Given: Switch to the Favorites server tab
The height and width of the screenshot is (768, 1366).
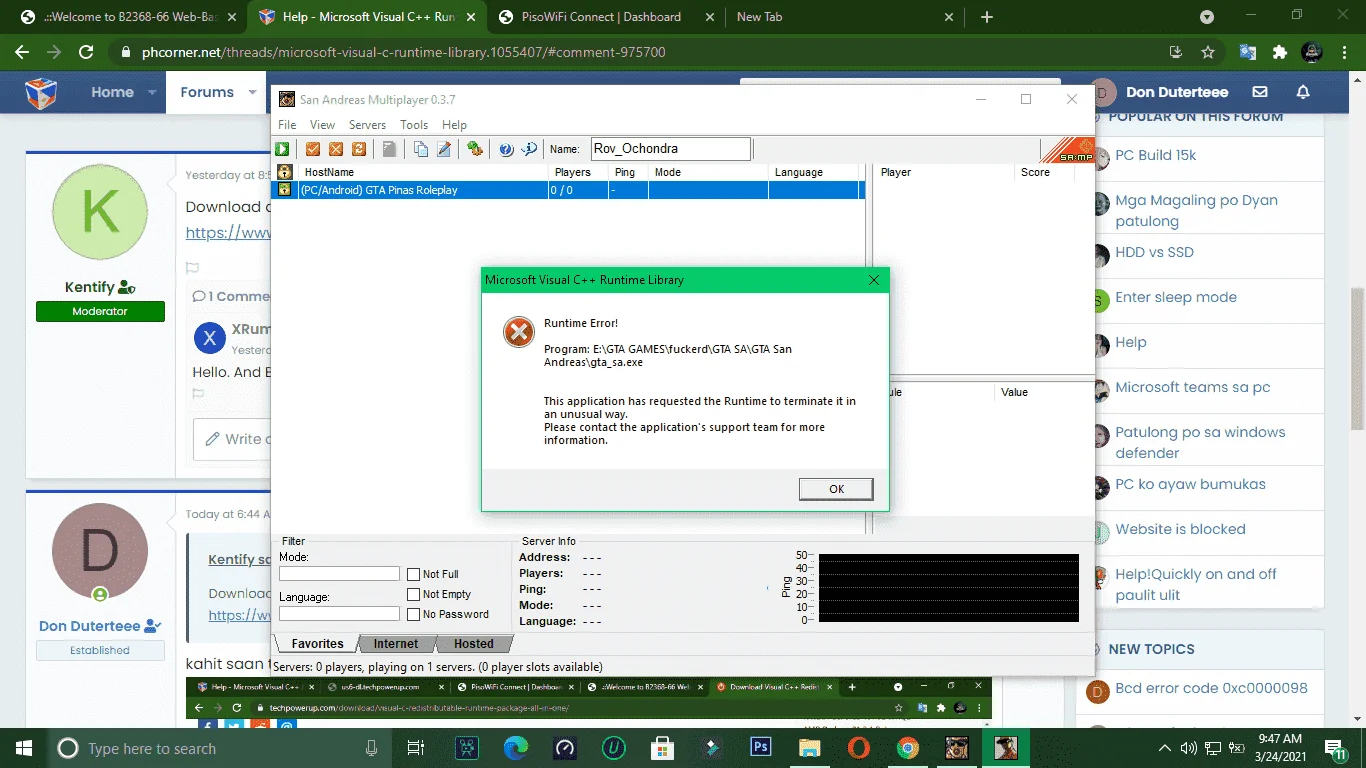Looking at the screenshot, I should 317,644.
